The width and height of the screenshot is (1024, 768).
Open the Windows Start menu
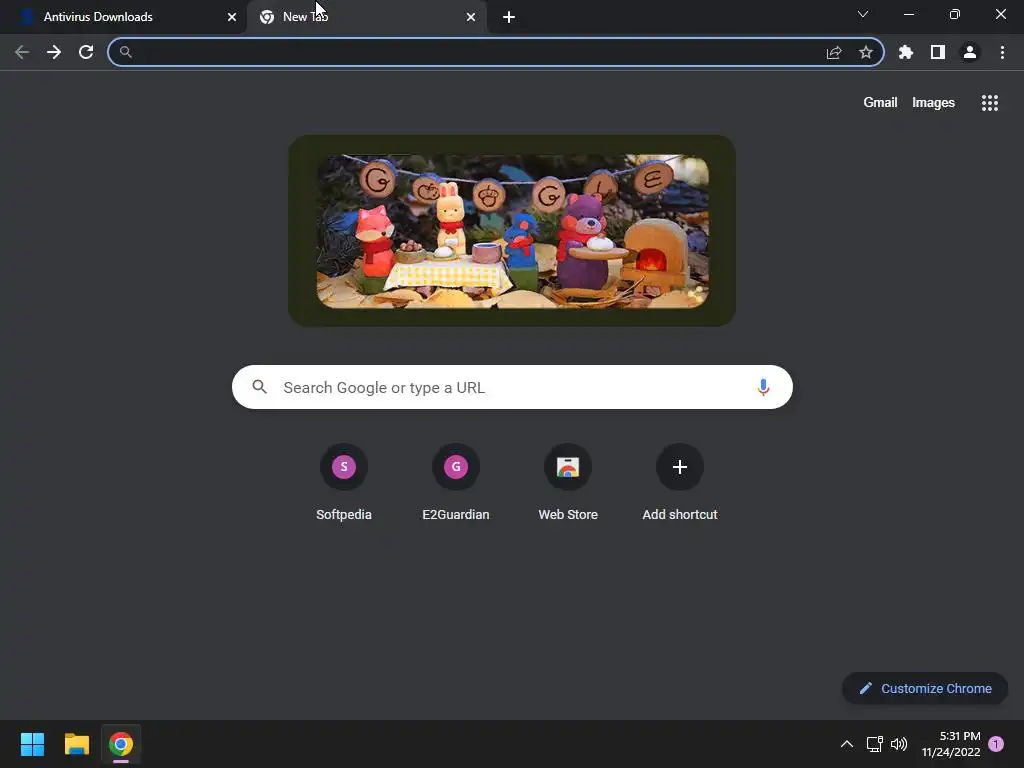point(32,744)
